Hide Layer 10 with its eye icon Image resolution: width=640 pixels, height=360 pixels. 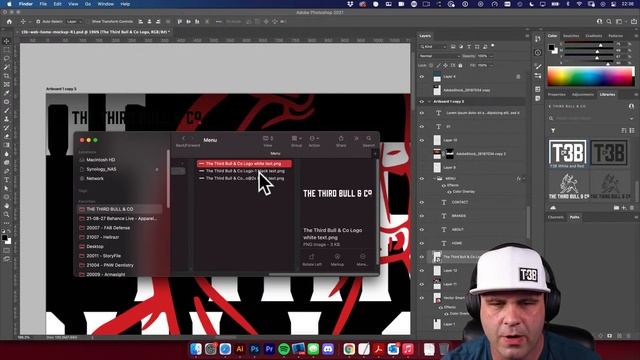click(422, 140)
